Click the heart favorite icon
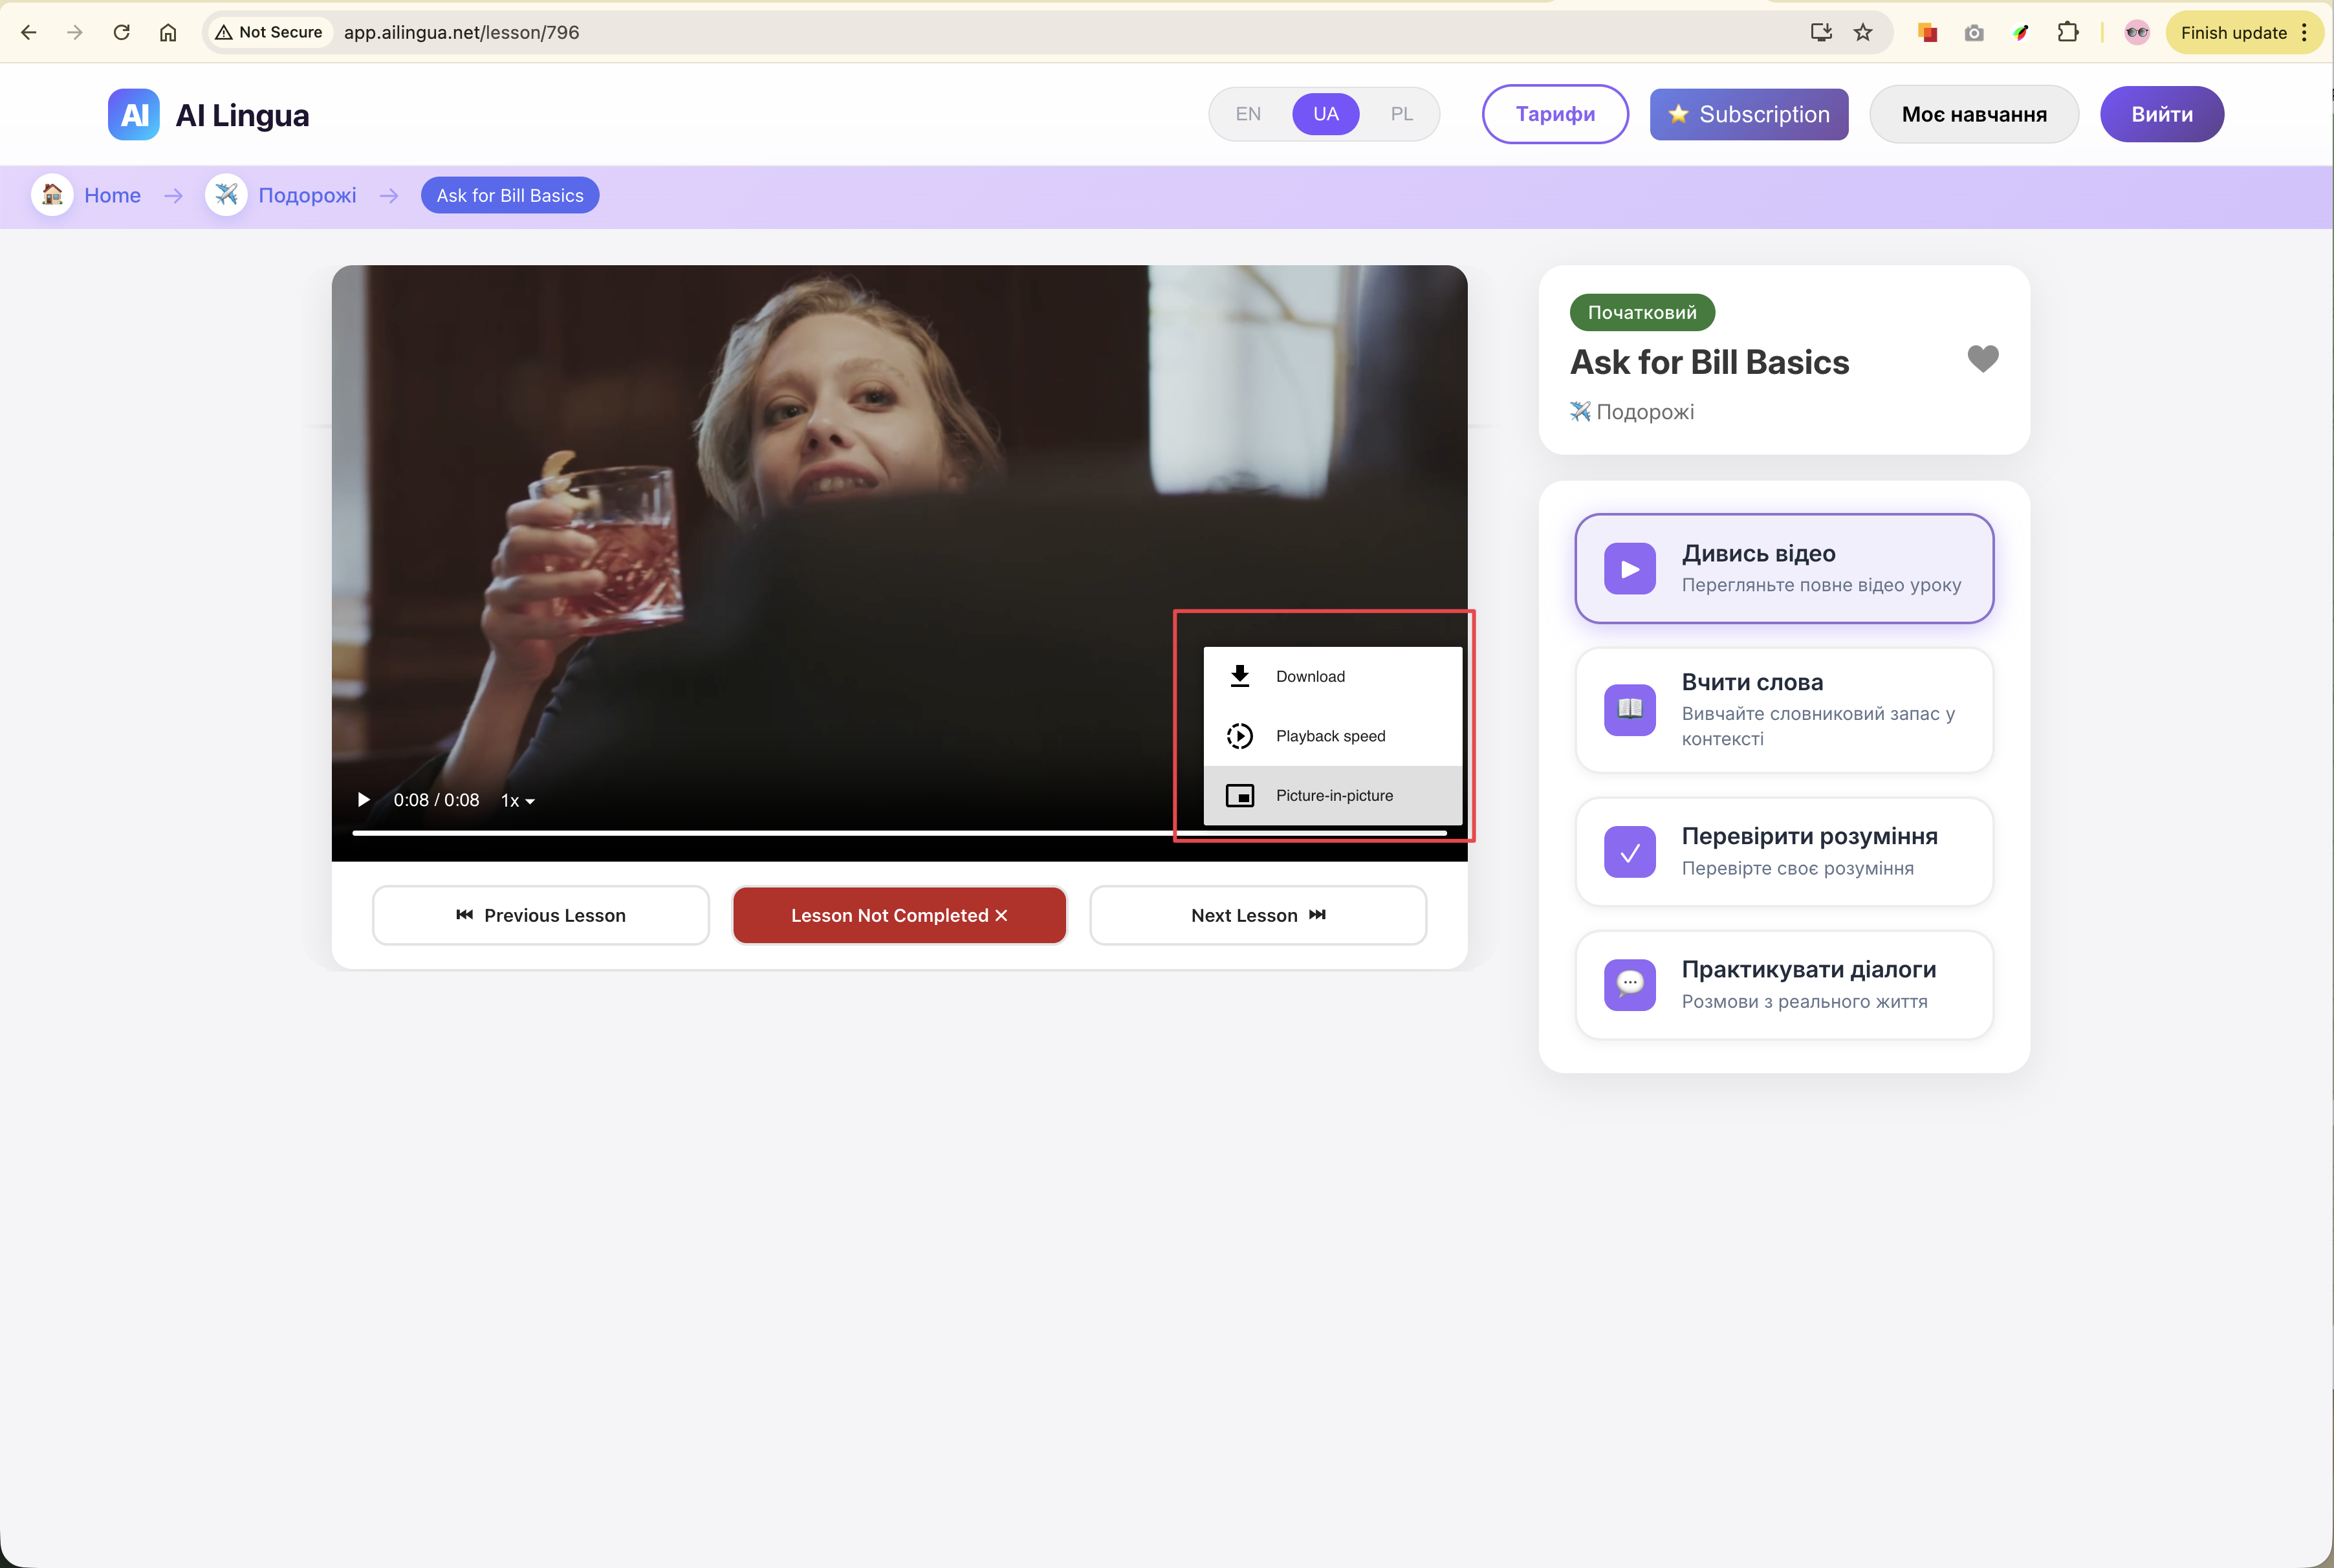2334x1568 pixels. pyautogui.click(x=1982, y=359)
